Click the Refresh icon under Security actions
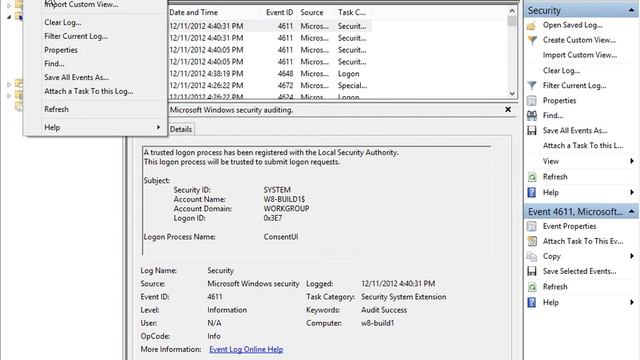This screenshot has height=360, width=640. [x=532, y=177]
